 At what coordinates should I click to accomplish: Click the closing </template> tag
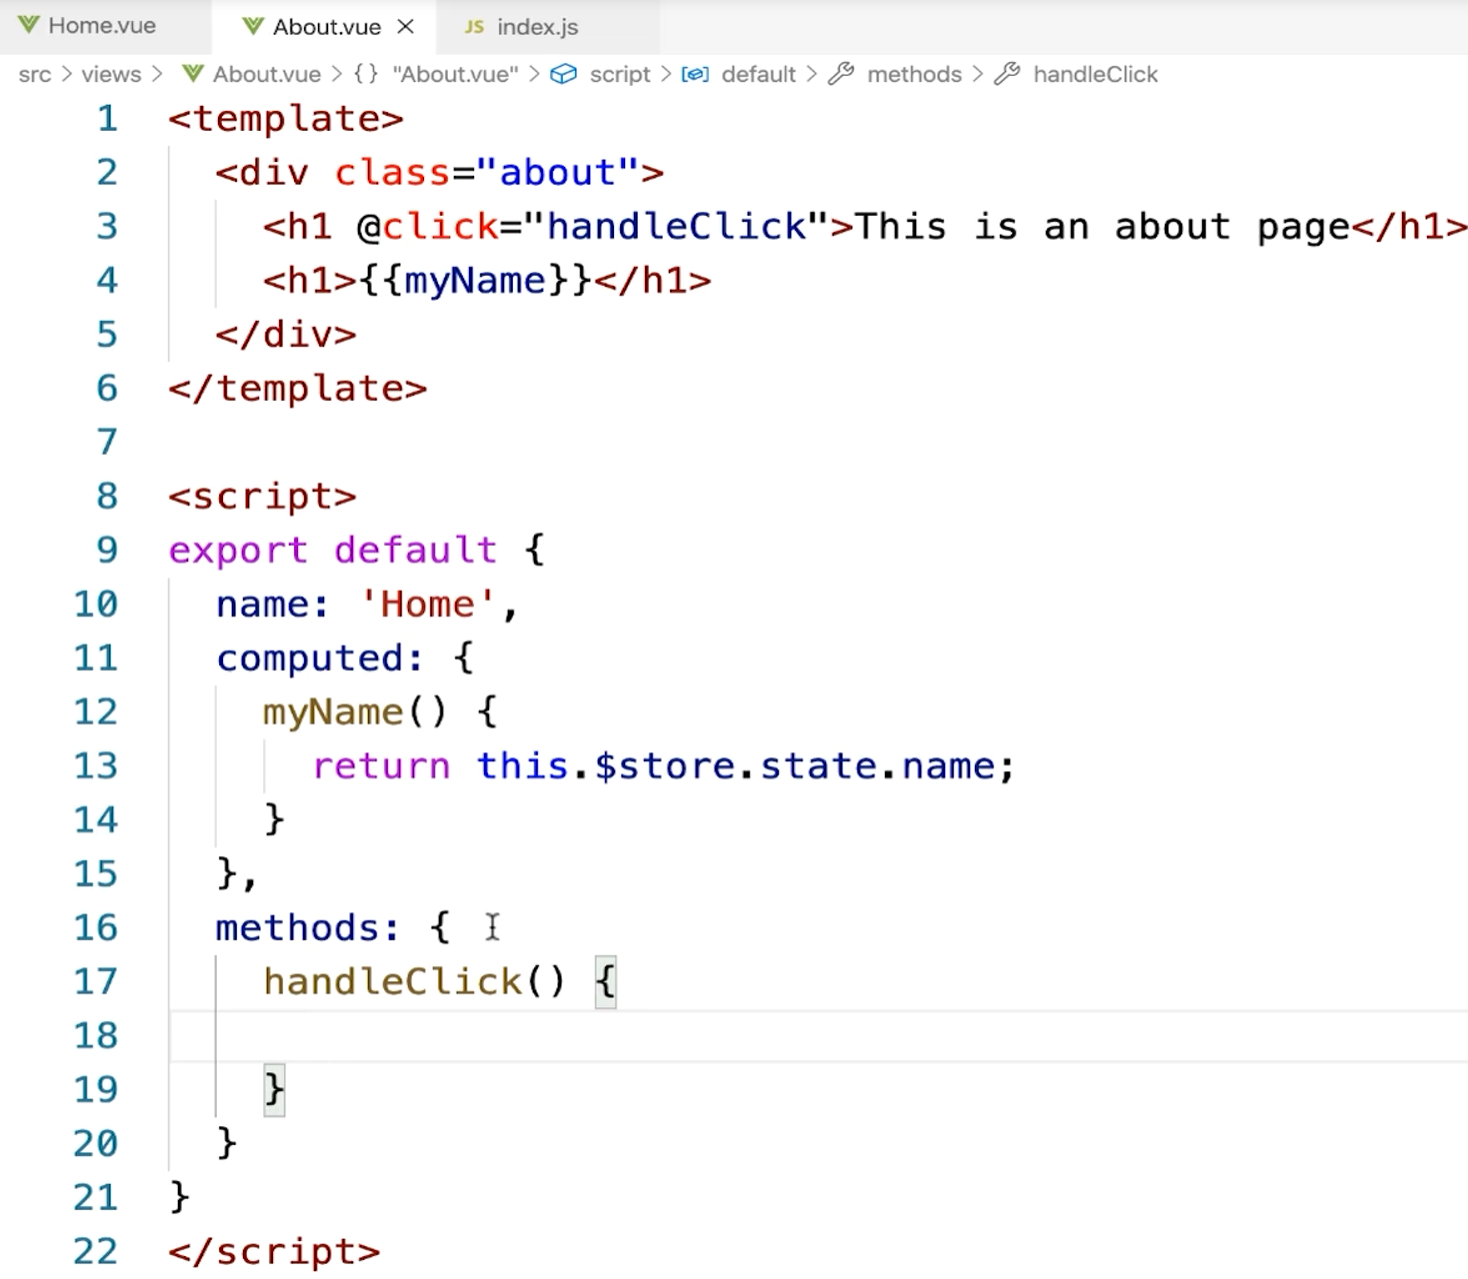tap(297, 389)
